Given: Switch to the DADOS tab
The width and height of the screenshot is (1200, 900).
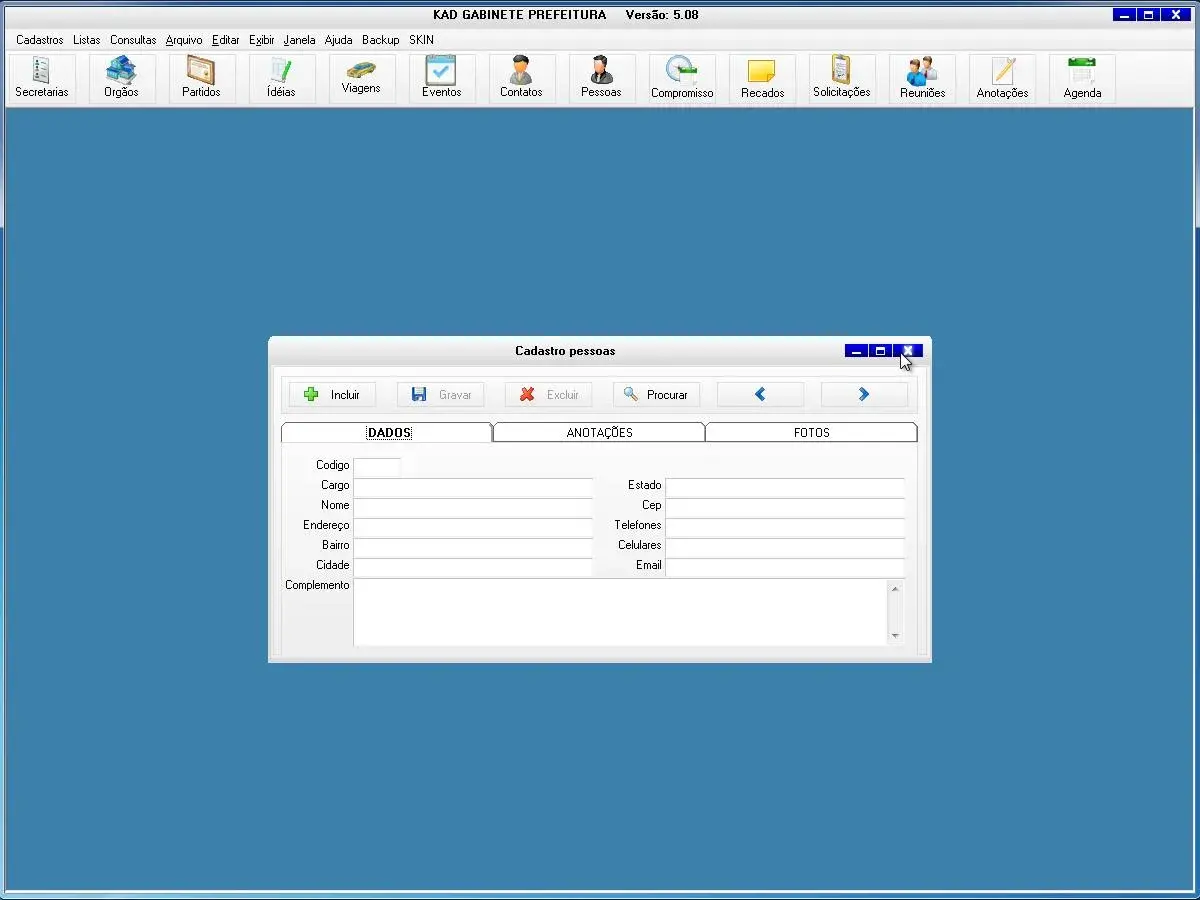Looking at the screenshot, I should coord(387,433).
